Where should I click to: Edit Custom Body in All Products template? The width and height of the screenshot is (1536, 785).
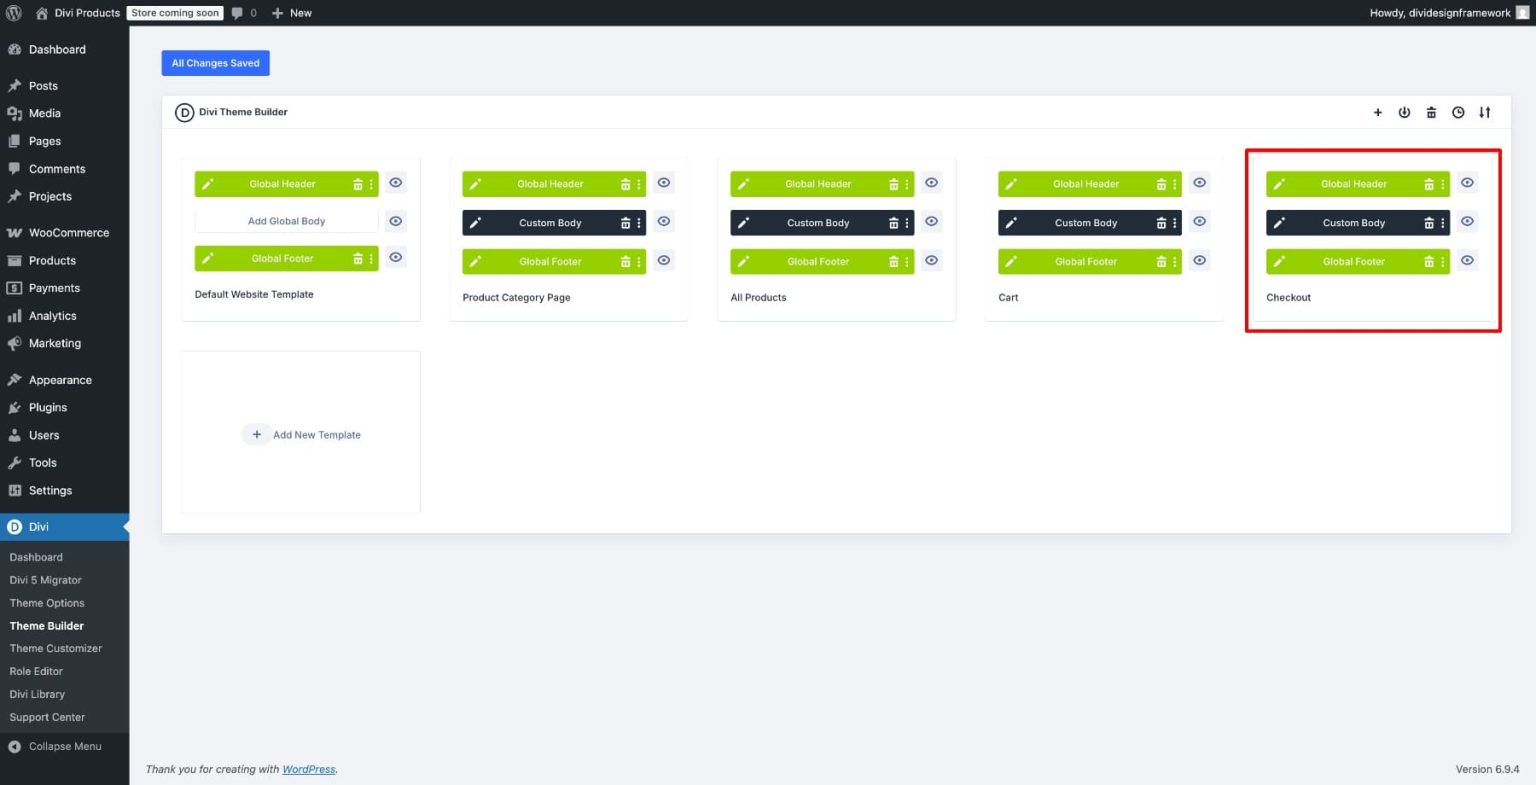[743, 223]
